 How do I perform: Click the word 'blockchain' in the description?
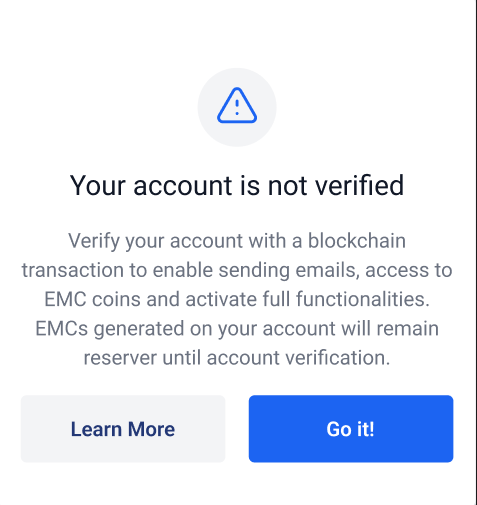coord(357,240)
